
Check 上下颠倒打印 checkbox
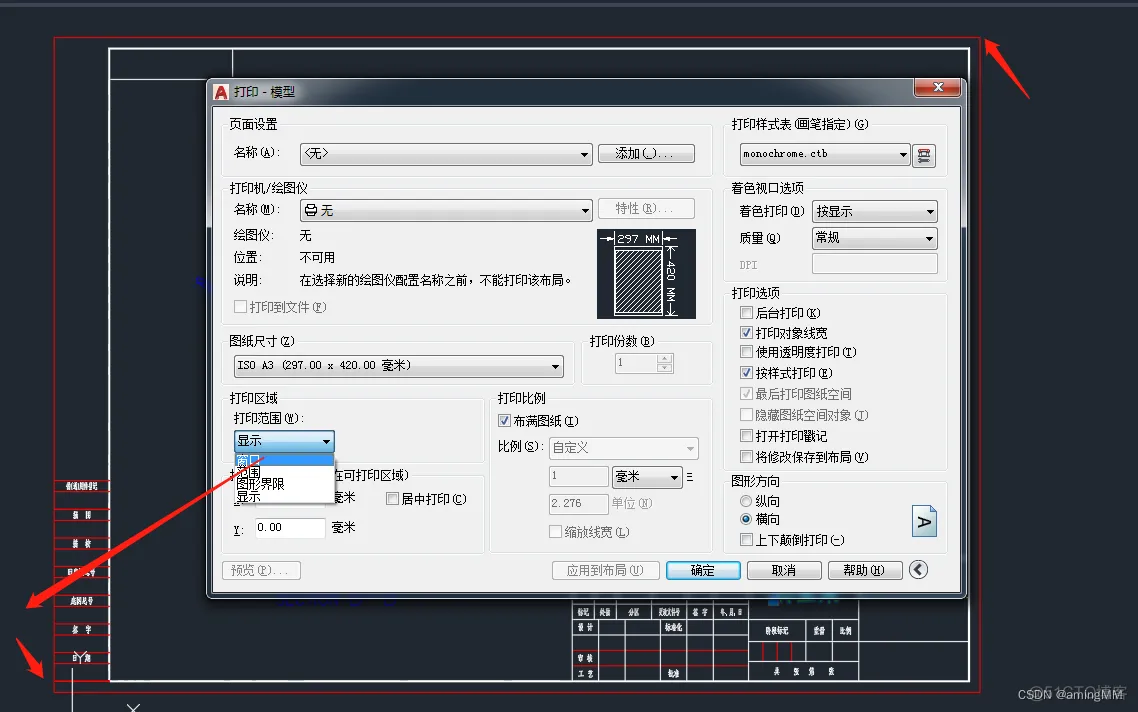pos(746,540)
